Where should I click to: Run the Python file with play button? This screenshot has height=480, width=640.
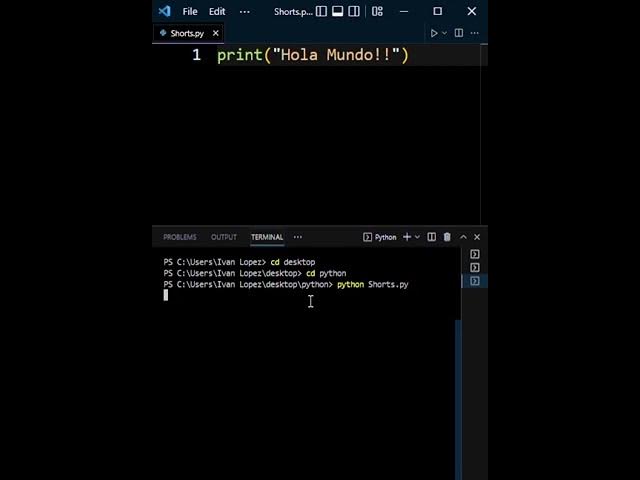click(434, 33)
